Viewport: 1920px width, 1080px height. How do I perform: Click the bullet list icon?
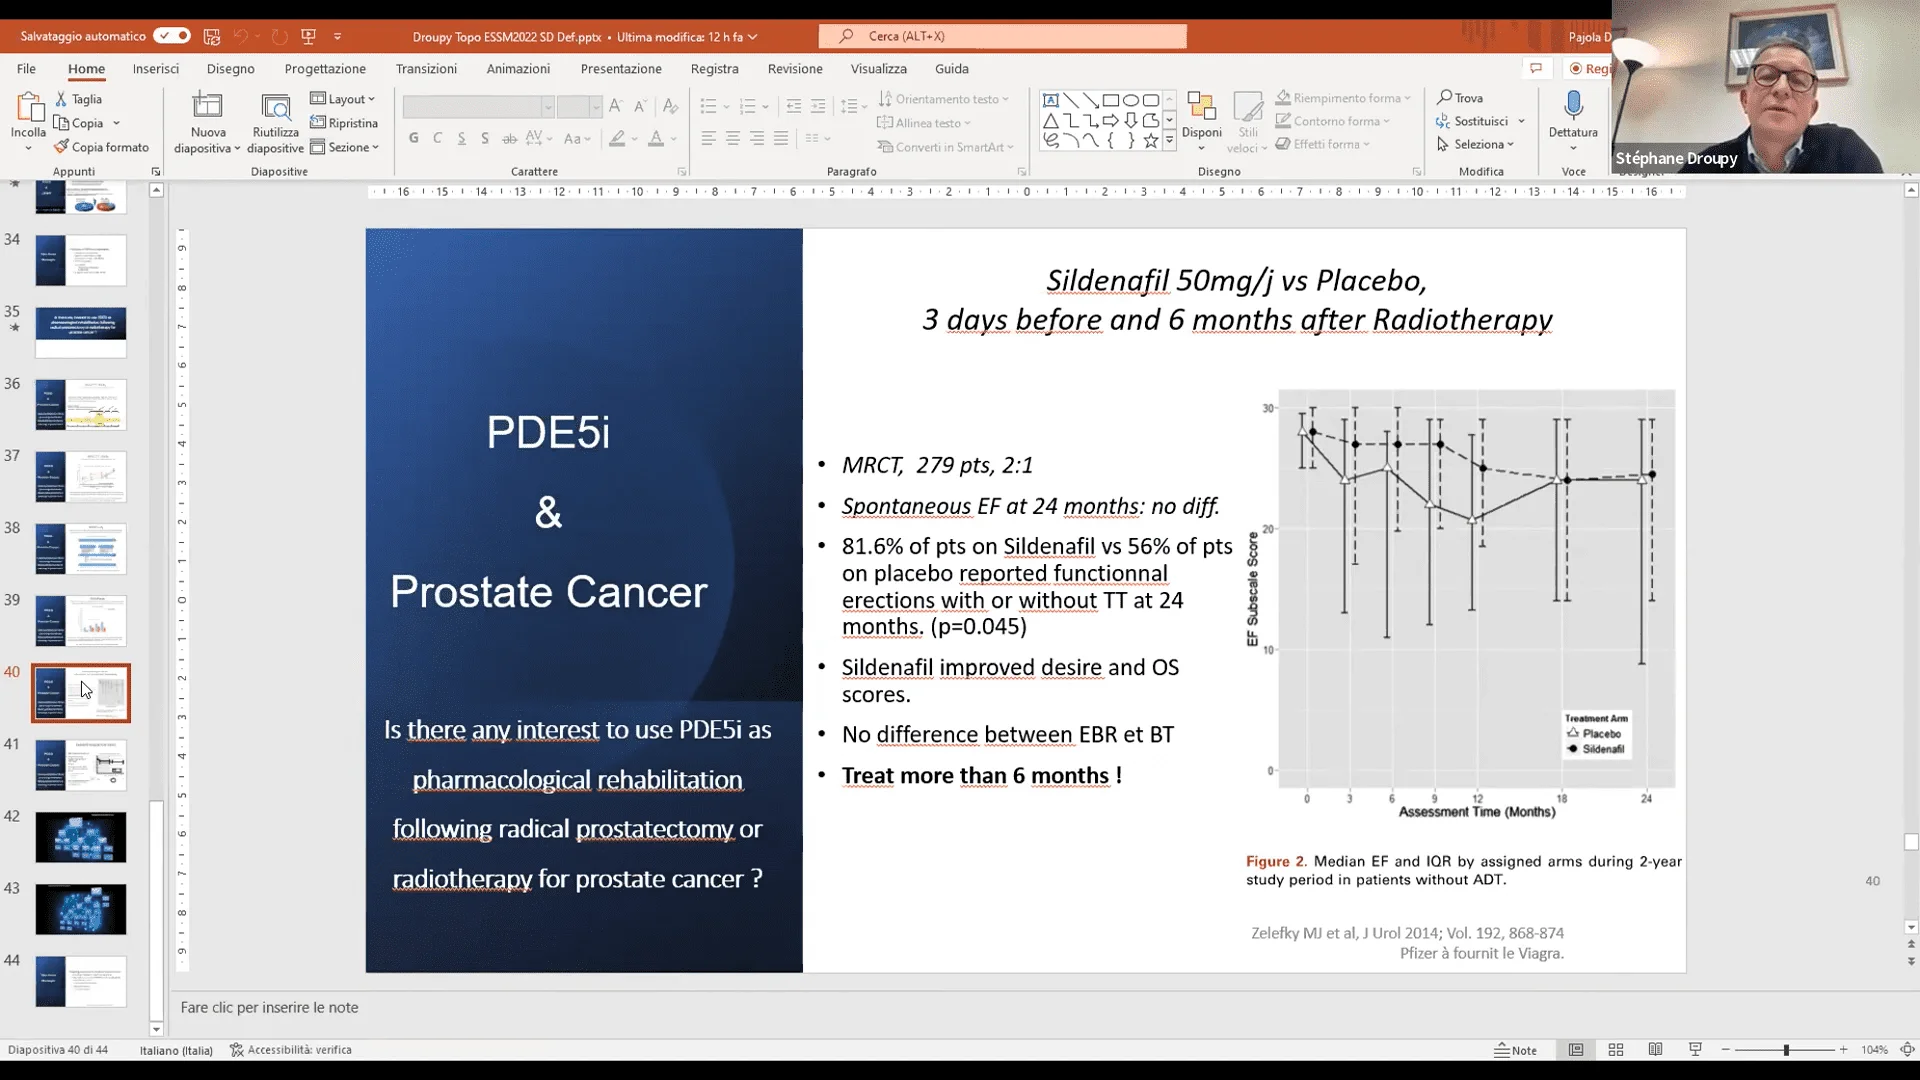point(708,106)
